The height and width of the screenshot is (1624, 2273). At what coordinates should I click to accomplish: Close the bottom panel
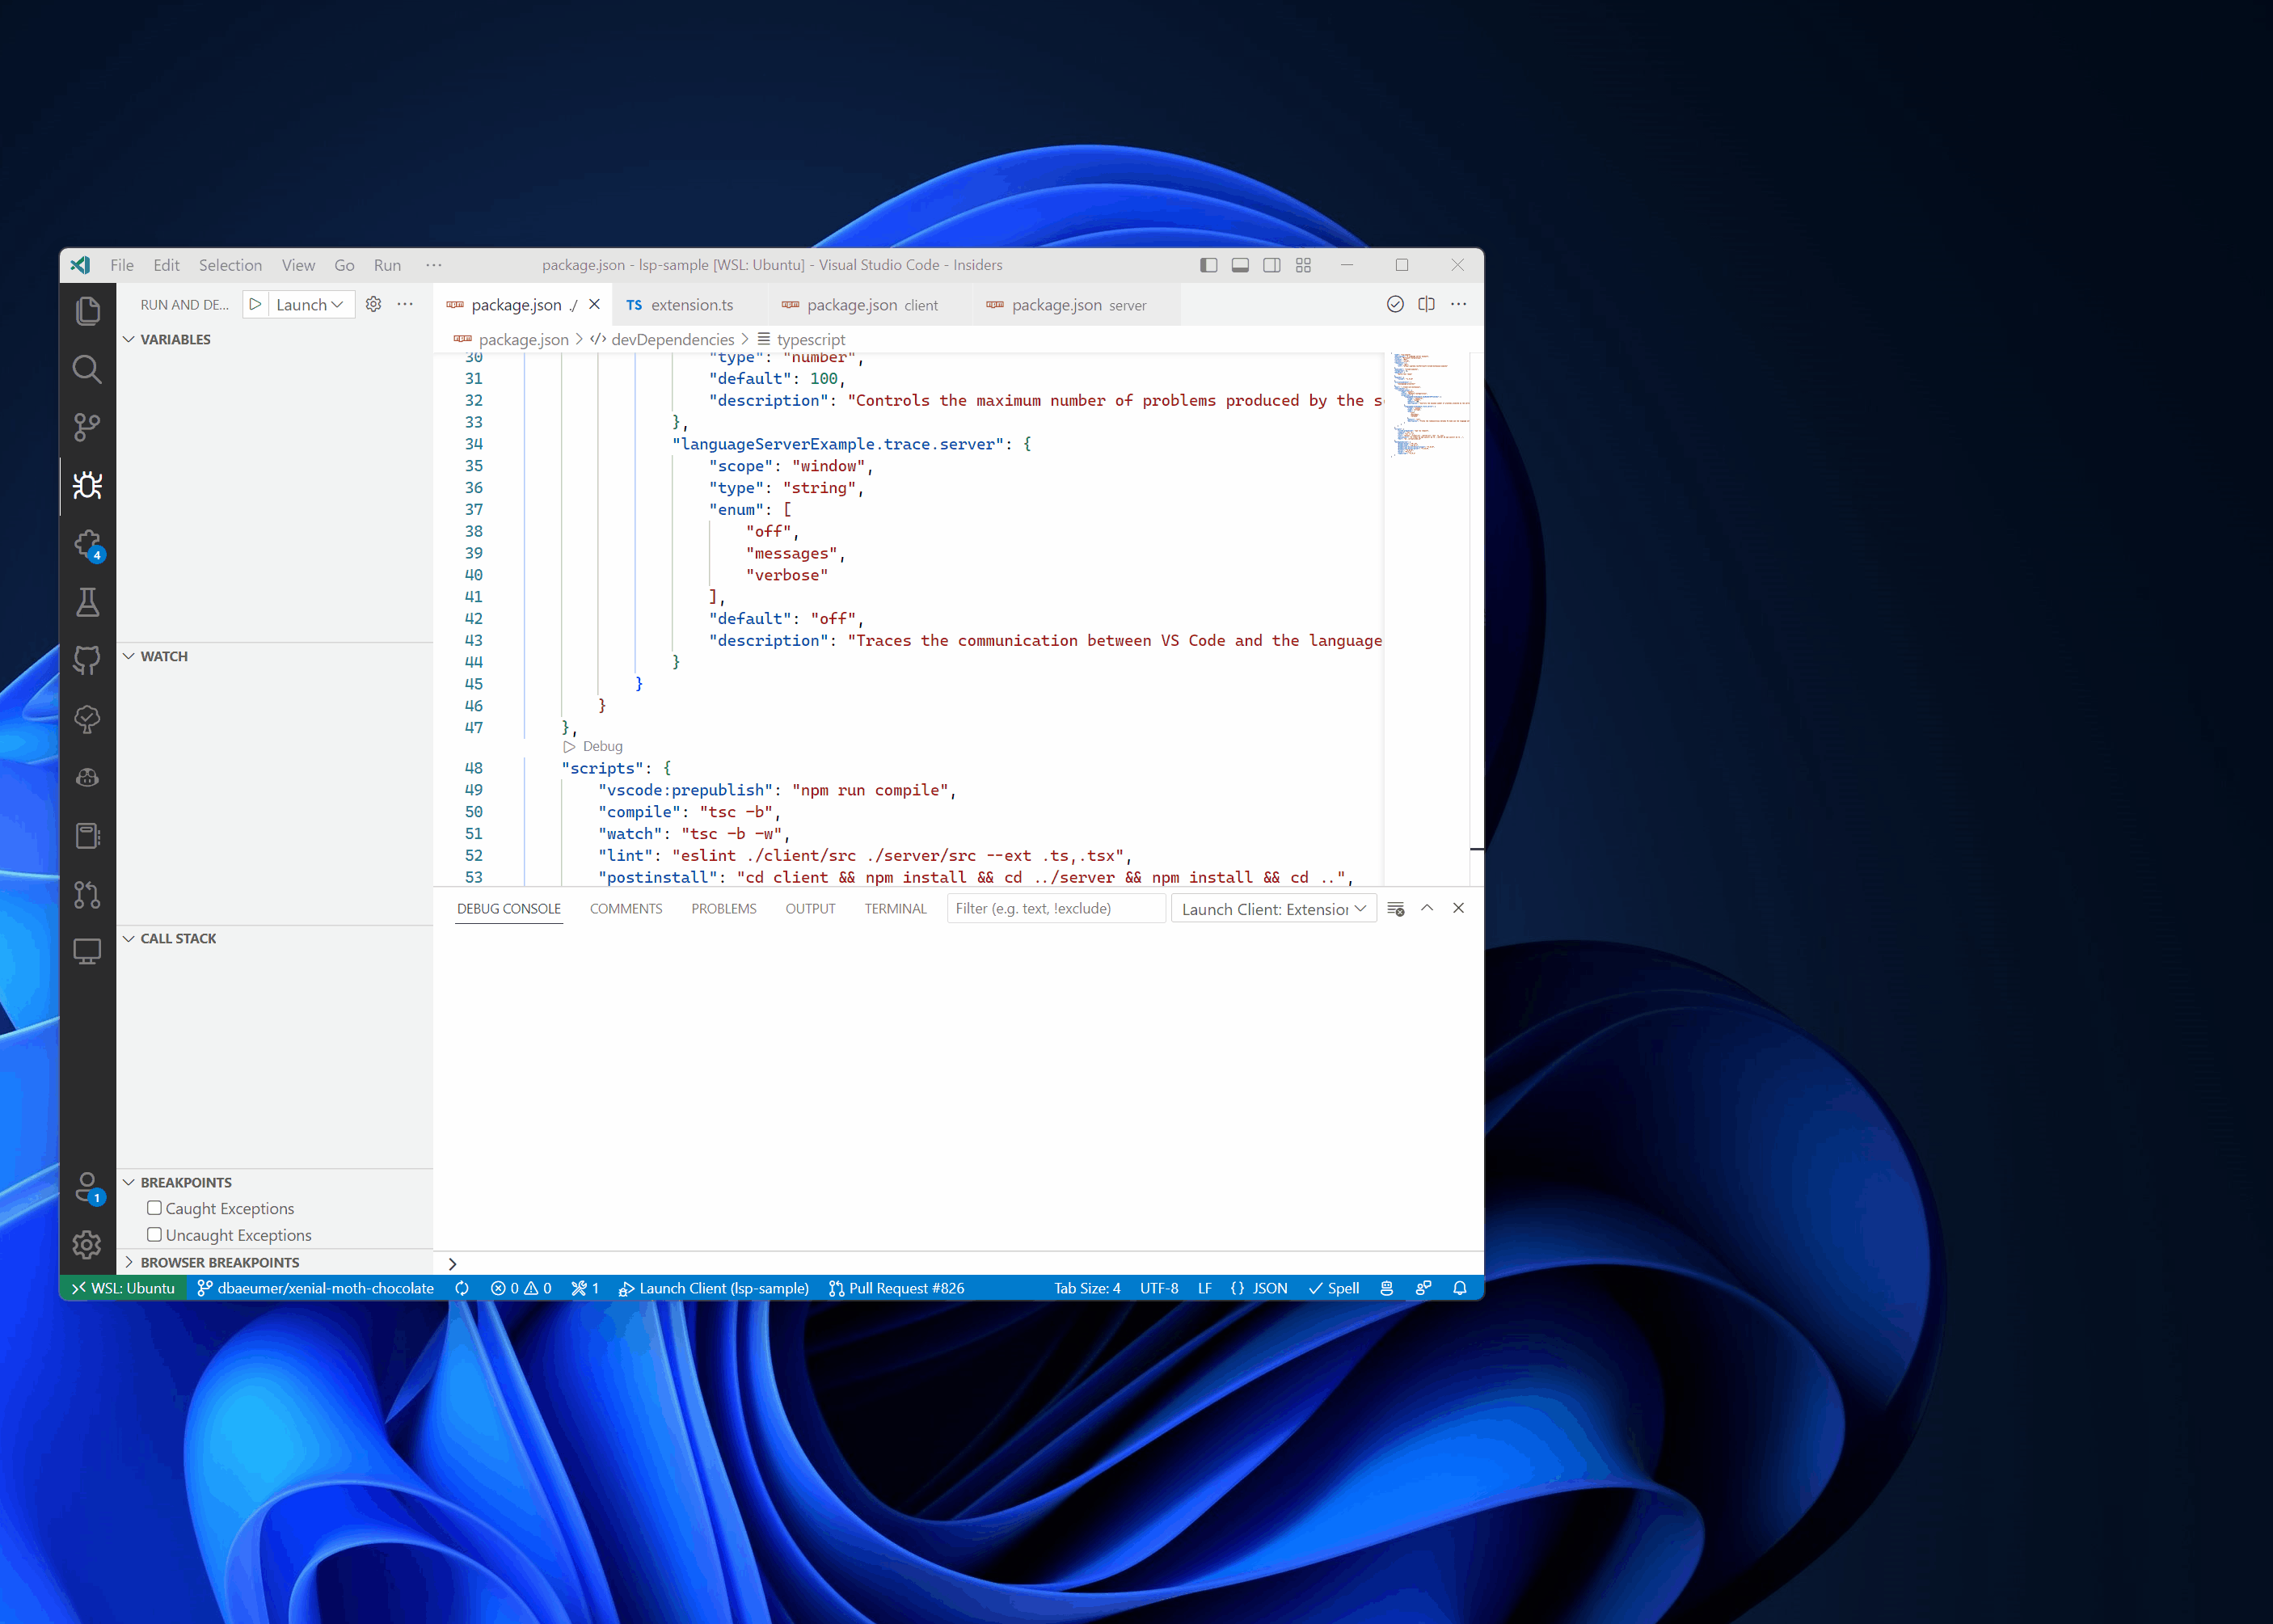click(1458, 908)
